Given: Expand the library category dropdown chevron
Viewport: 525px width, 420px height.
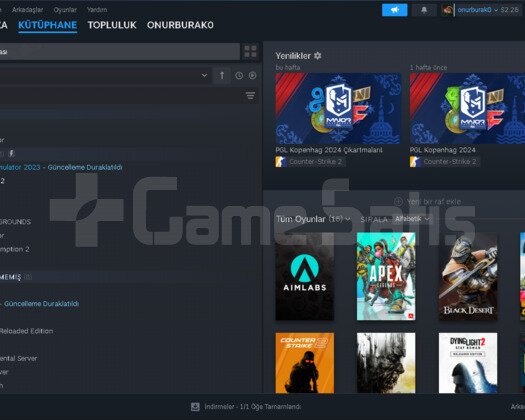Looking at the screenshot, I should (x=204, y=76).
